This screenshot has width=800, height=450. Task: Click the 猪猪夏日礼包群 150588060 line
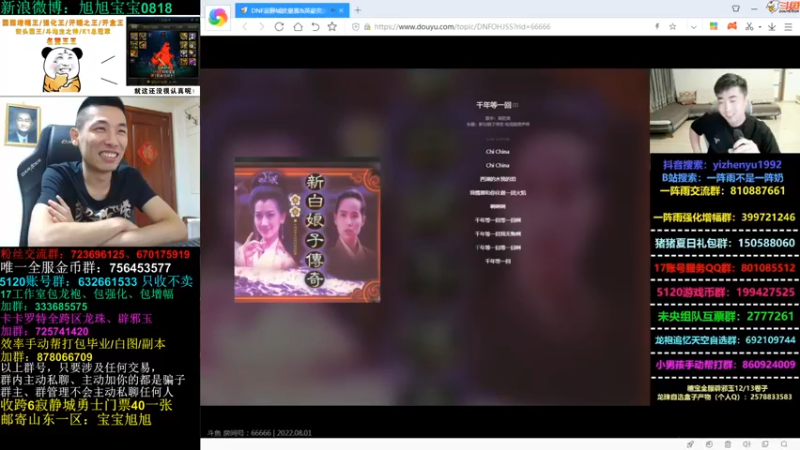(x=725, y=243)
